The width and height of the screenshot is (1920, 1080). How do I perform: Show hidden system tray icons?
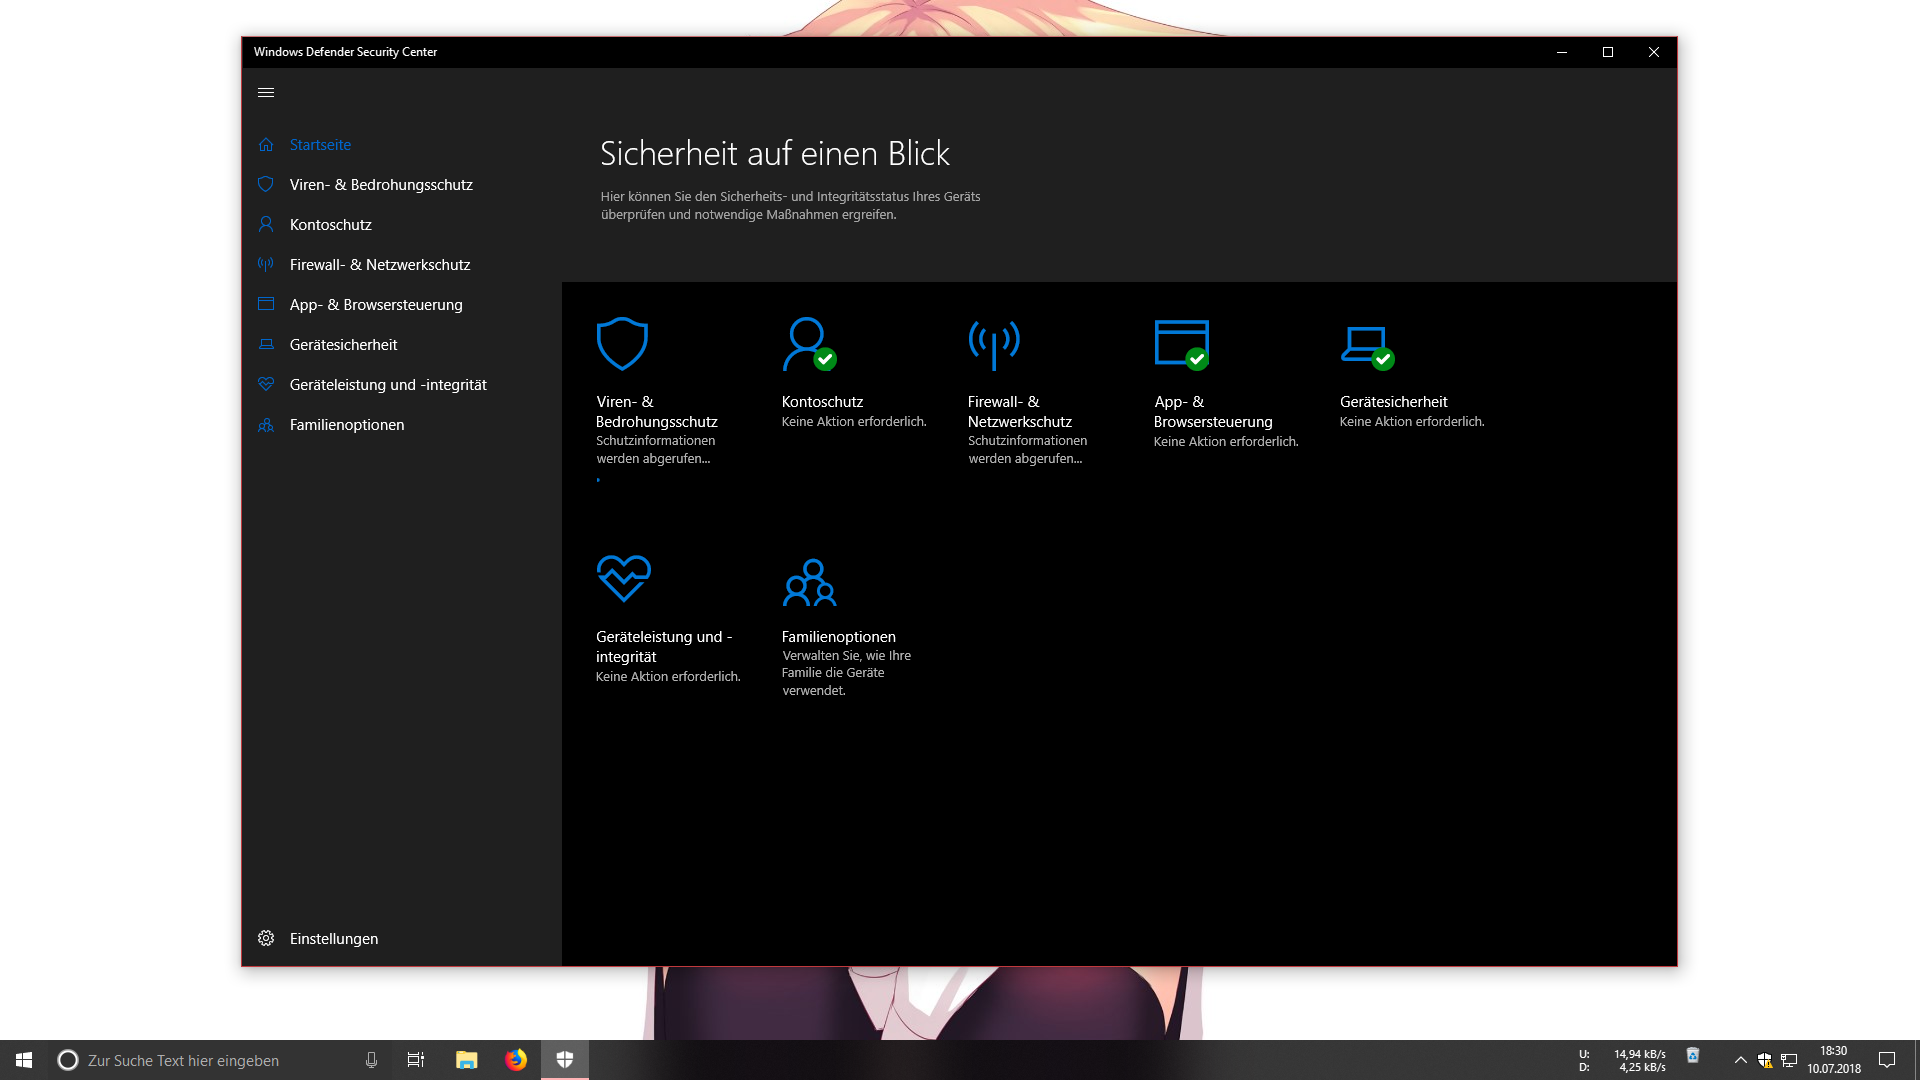coord(1741,1060)
